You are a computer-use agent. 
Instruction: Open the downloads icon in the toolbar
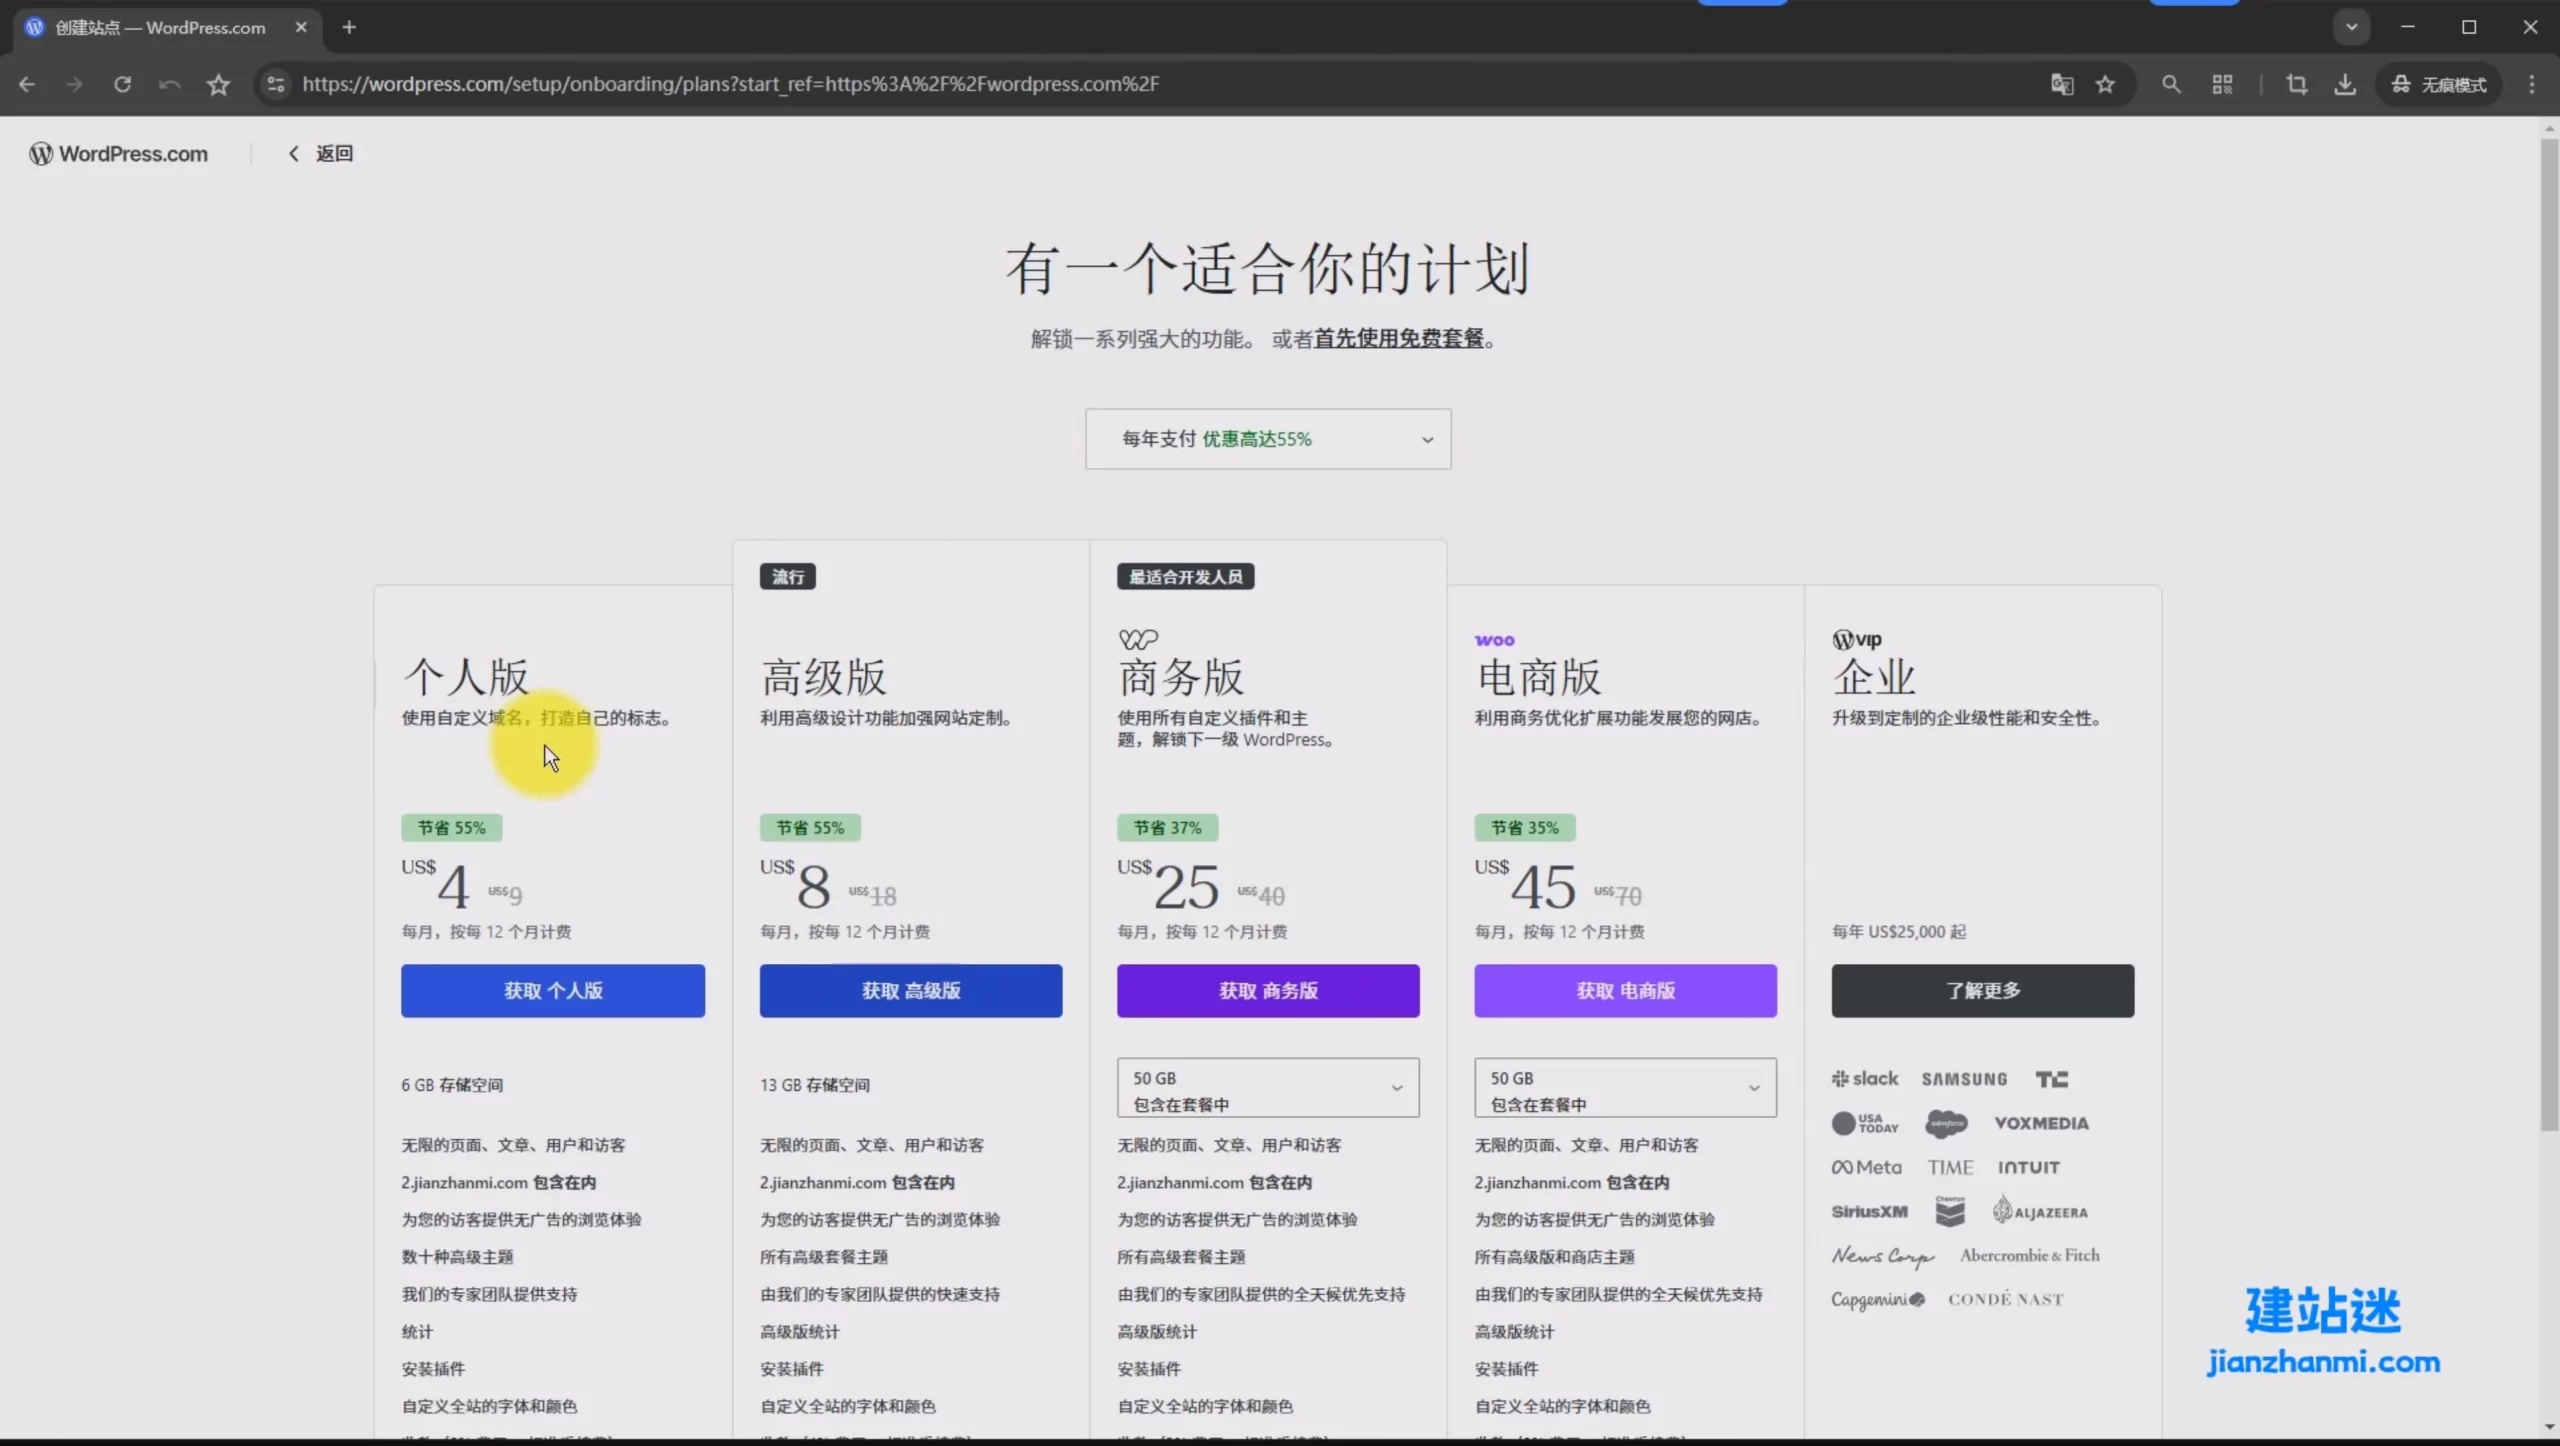tap(2345, 84)
